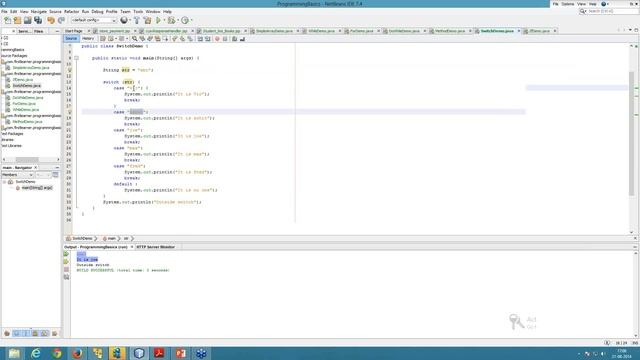Screen dimensions: 640x360
Task: Switch to HTTP Server Monitor tab
Action: pyautogui.click(x=156, y=247)
